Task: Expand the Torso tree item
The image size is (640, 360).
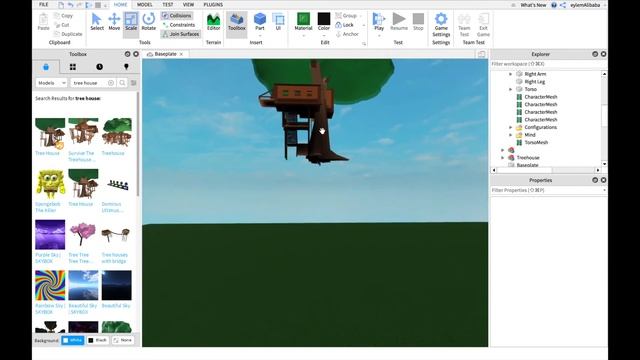Action: coord(510,89)
